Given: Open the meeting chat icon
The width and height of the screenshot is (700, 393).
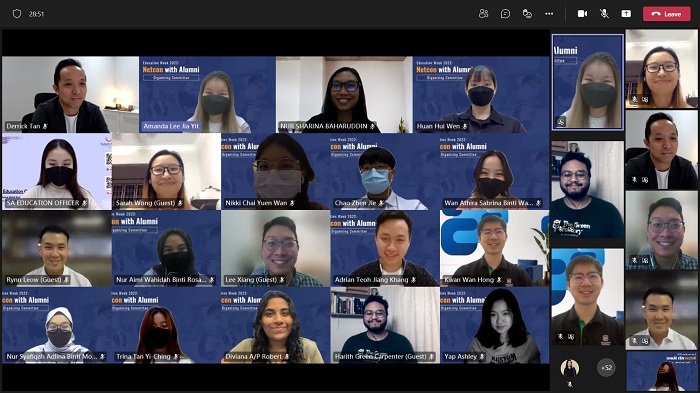Looking at the screenshot, I should [x=505, y=14].
